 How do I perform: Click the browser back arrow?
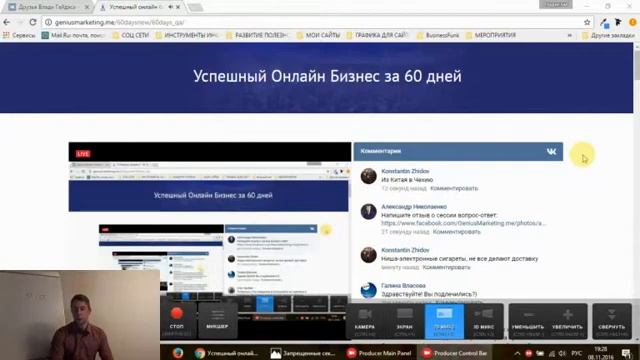[7, 22]
